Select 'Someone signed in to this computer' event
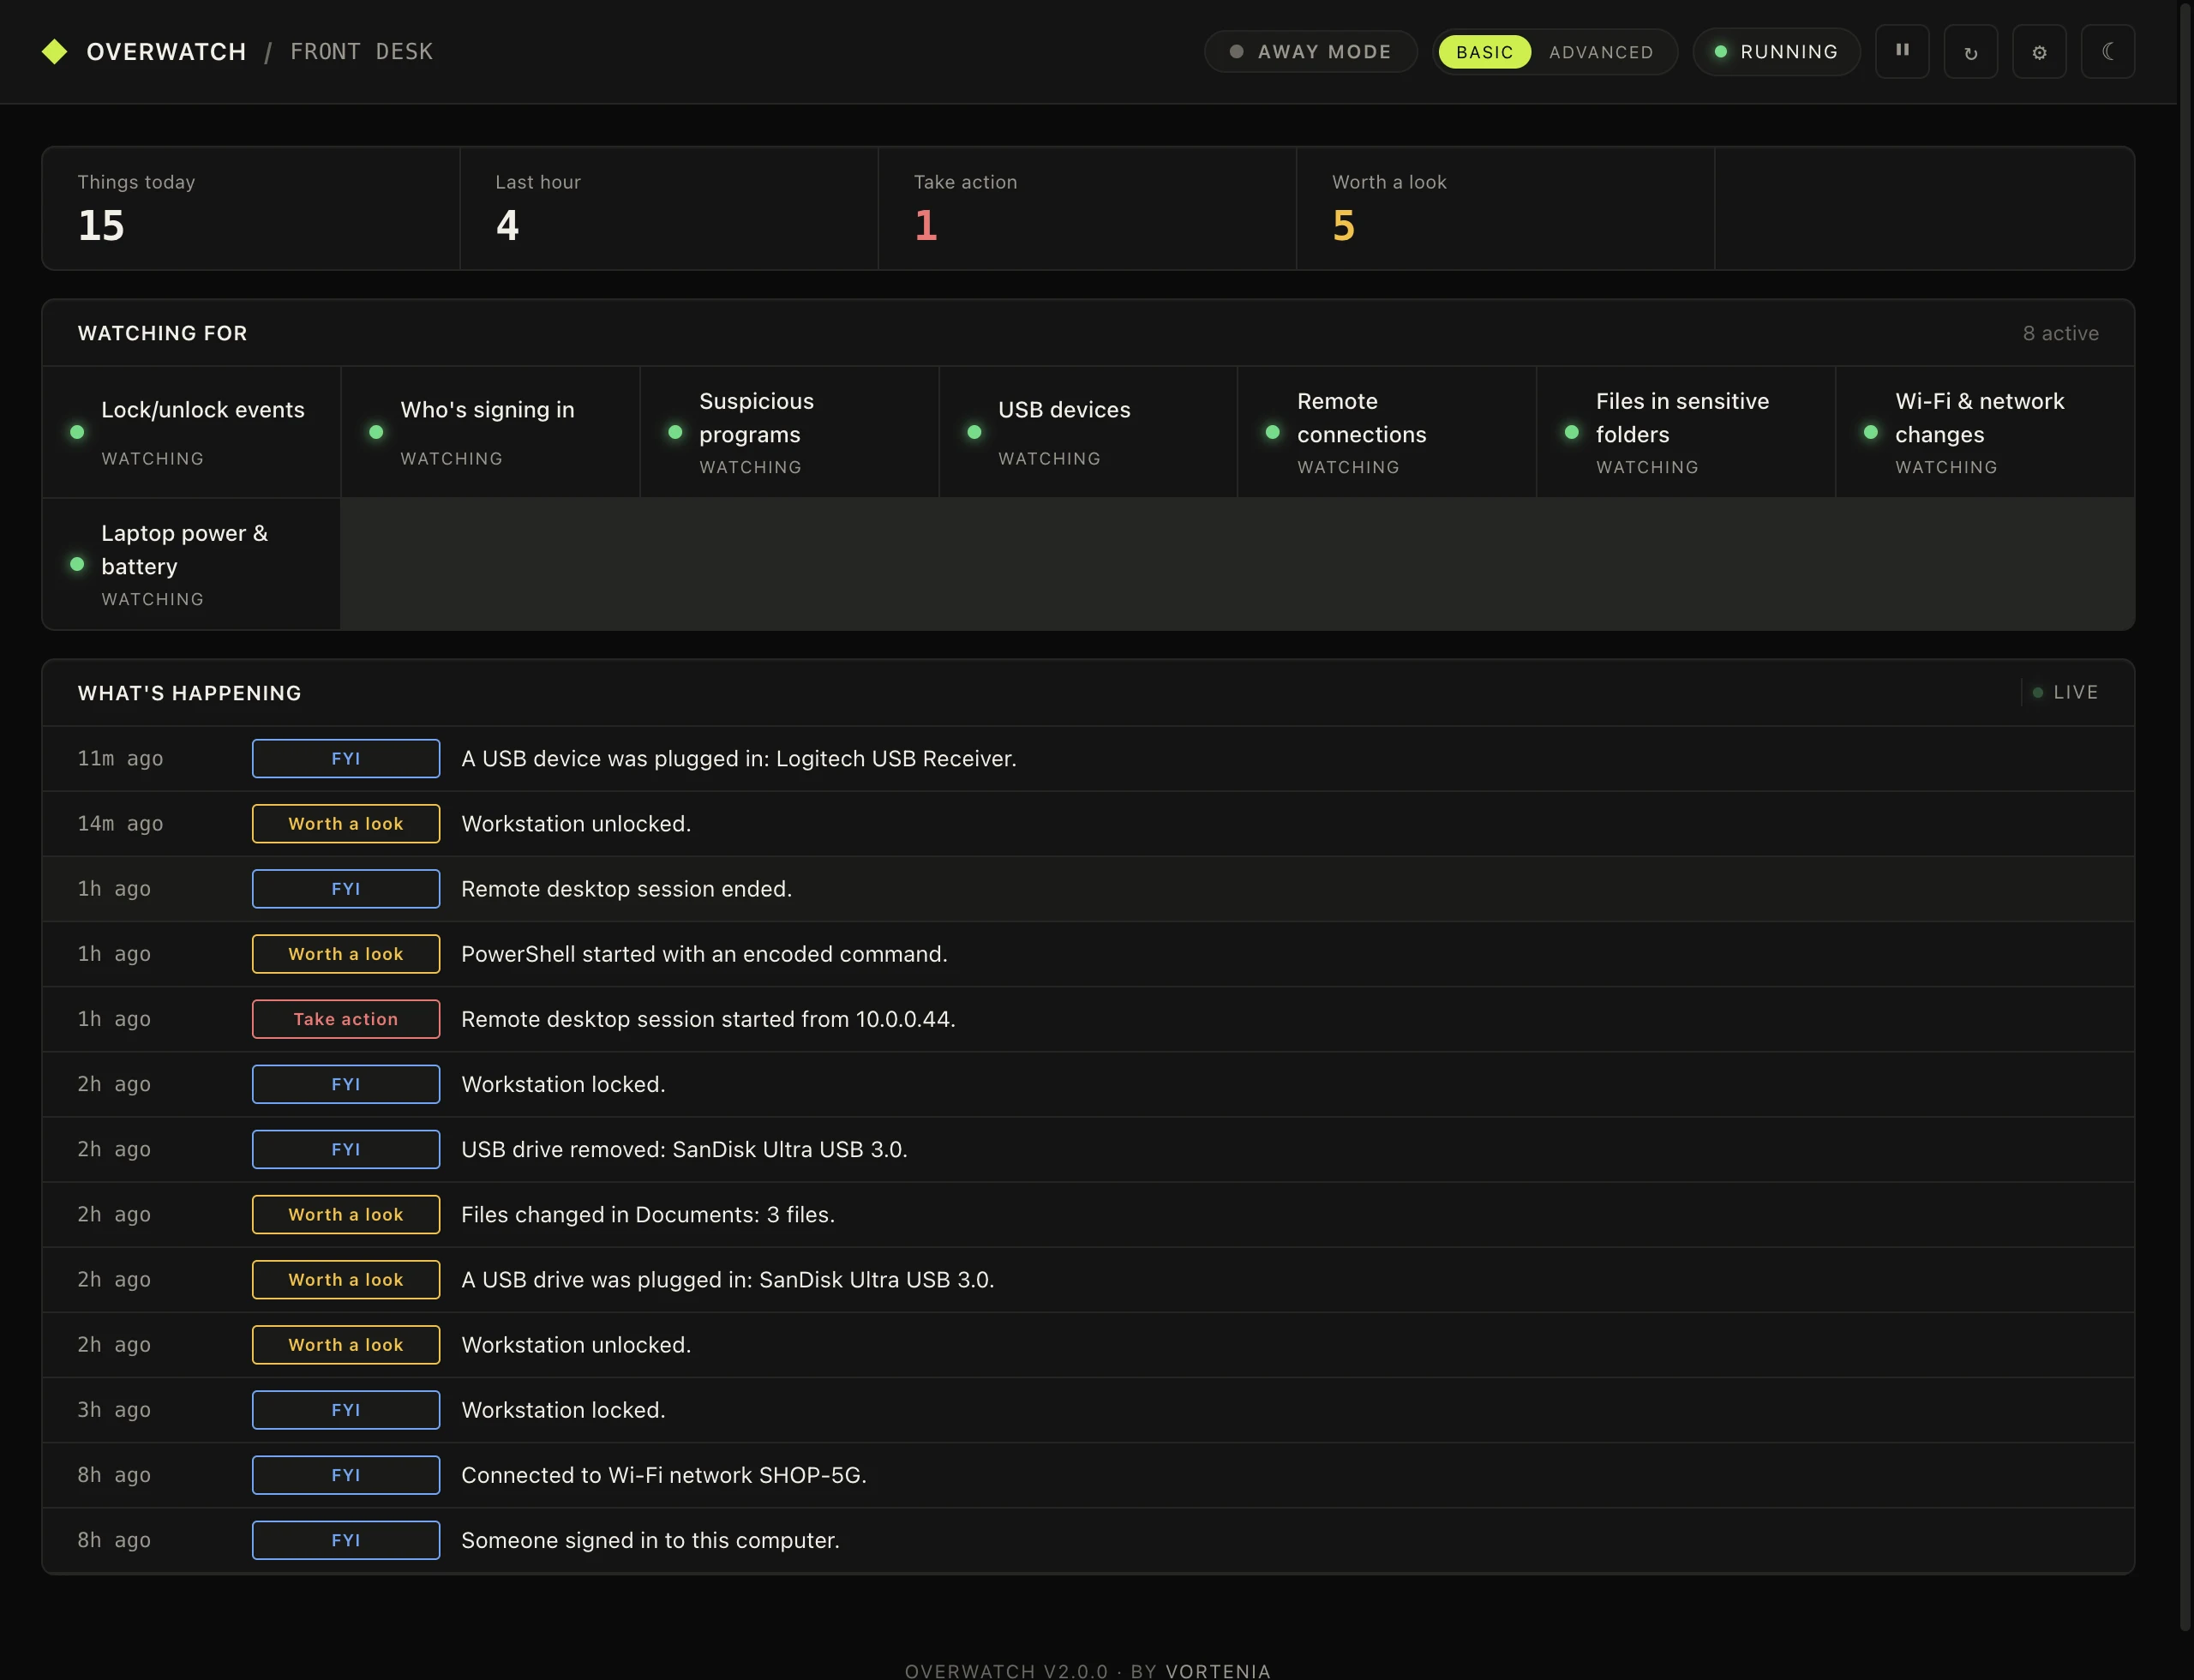2194x1680 pixels. (1088, 1540)
